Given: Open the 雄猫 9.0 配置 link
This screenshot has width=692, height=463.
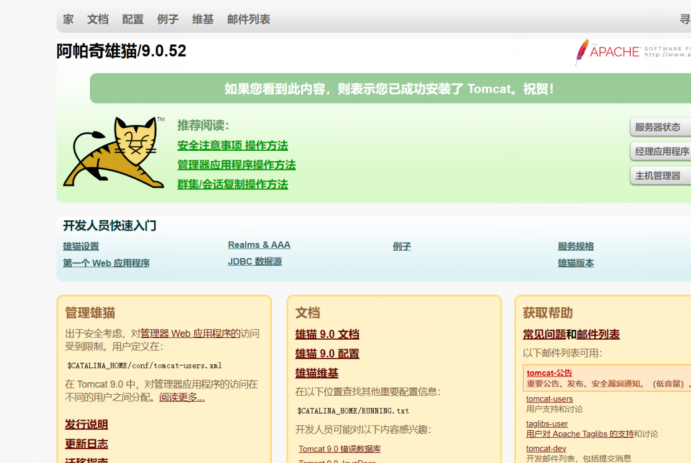Looking at the screenshot, I should point(327,354).
